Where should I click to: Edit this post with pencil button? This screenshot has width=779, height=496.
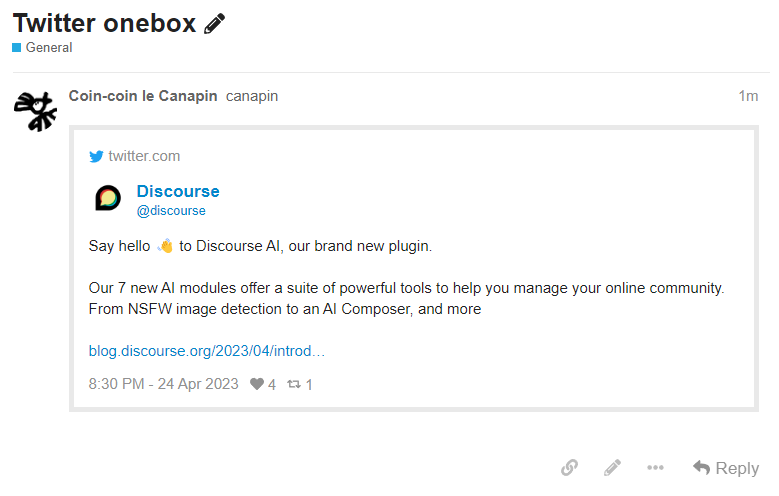(x=612, y=468)
